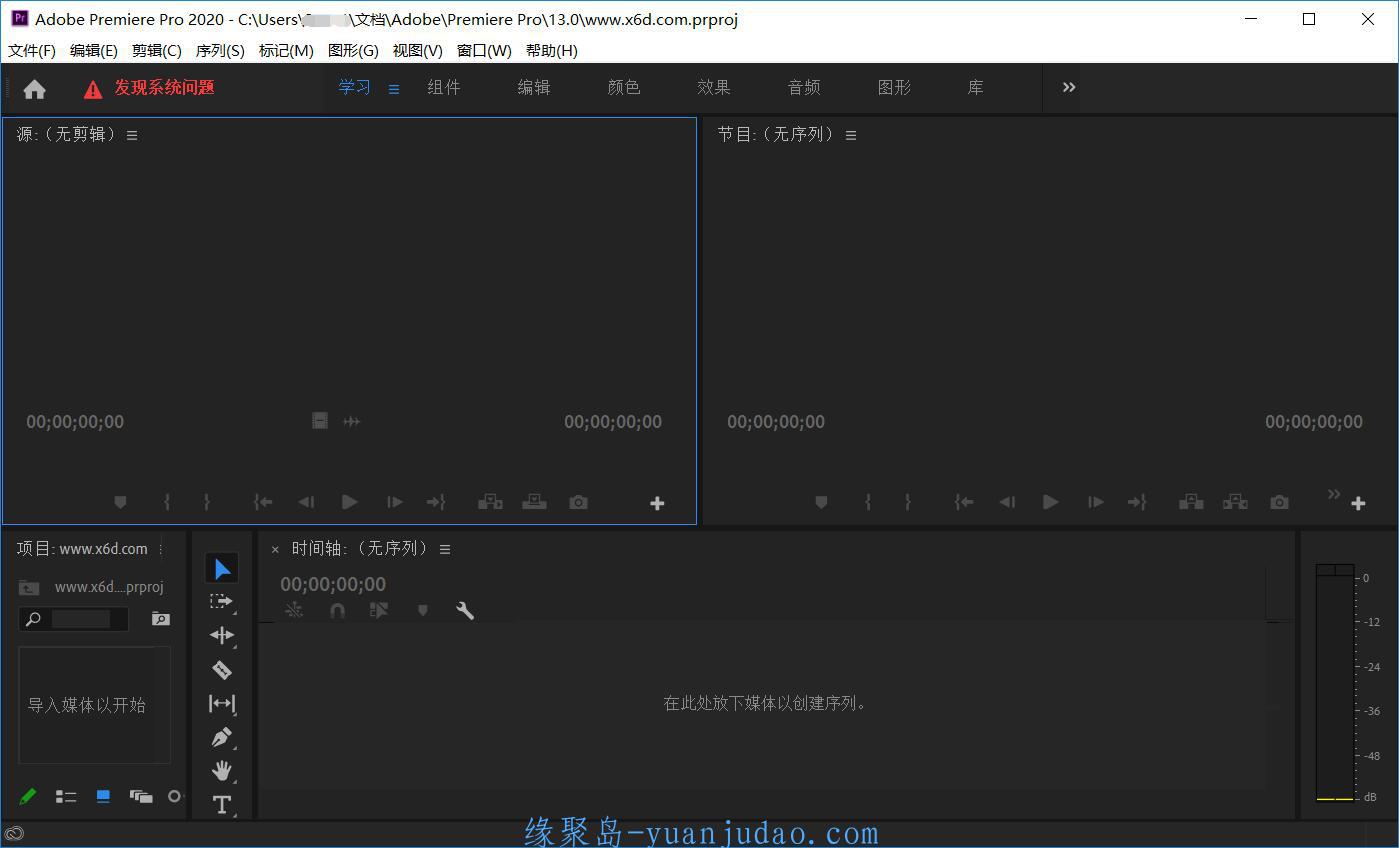Screen dimensions: 1399x848
Task: Go to In point in Source monitor
Action: [263, 502]
